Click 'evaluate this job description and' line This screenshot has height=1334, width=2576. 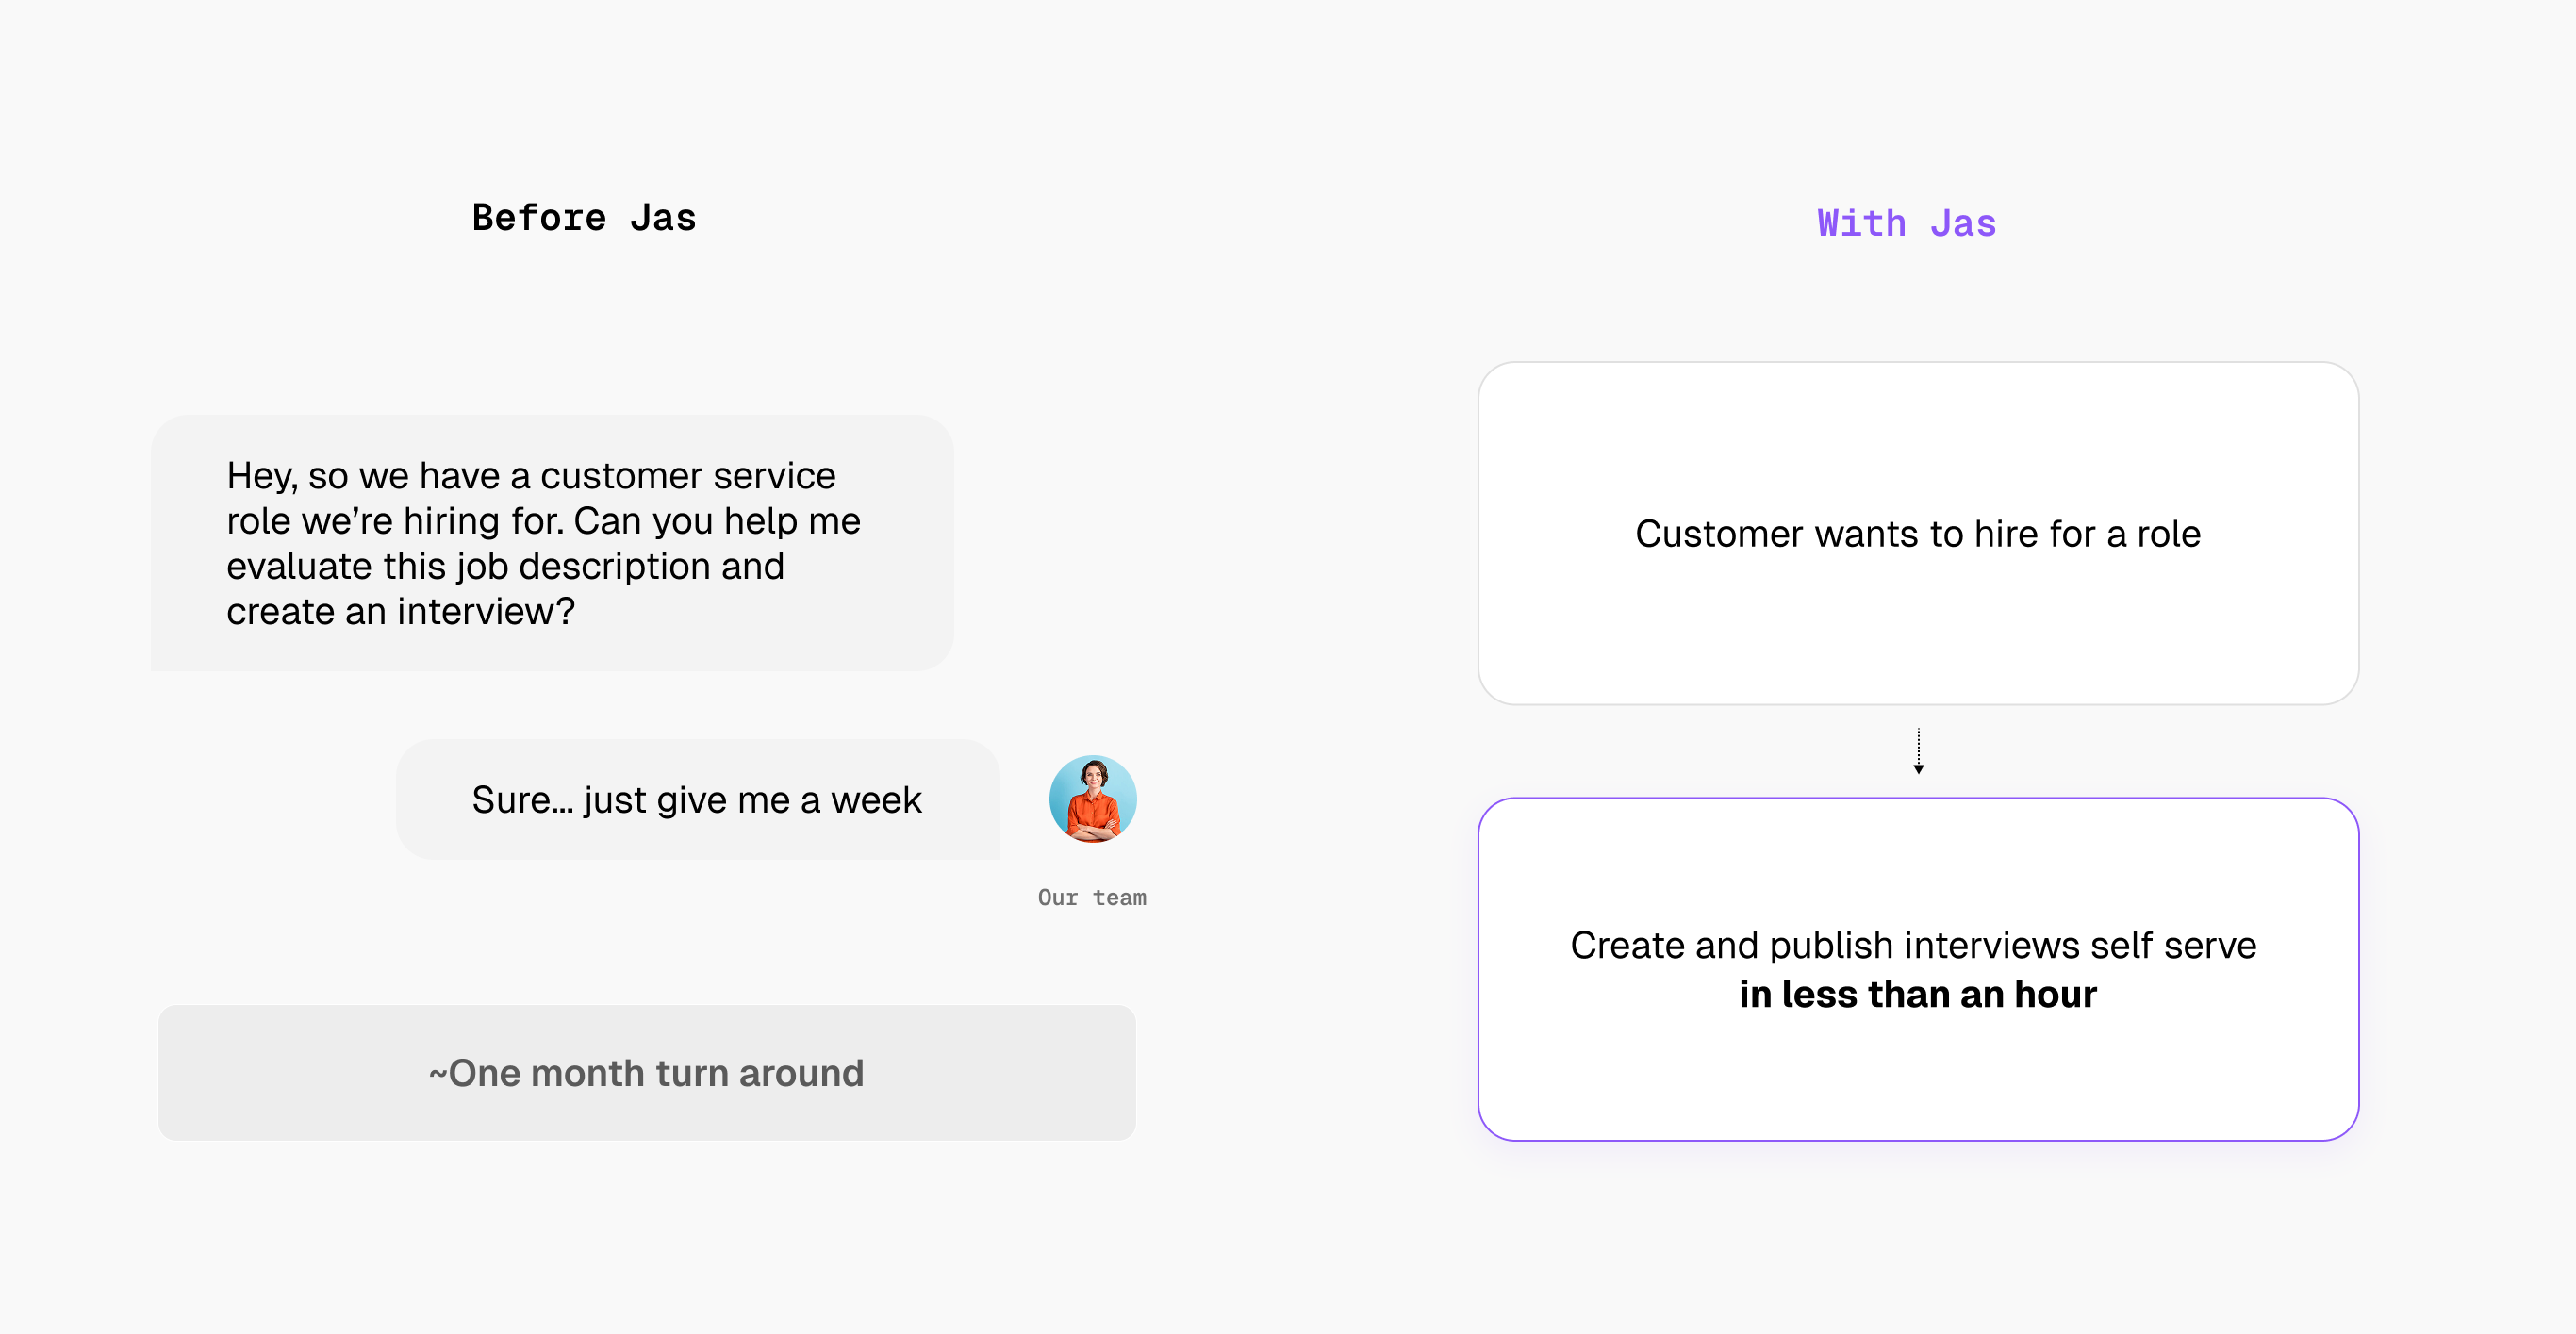(x=506, y=566)
